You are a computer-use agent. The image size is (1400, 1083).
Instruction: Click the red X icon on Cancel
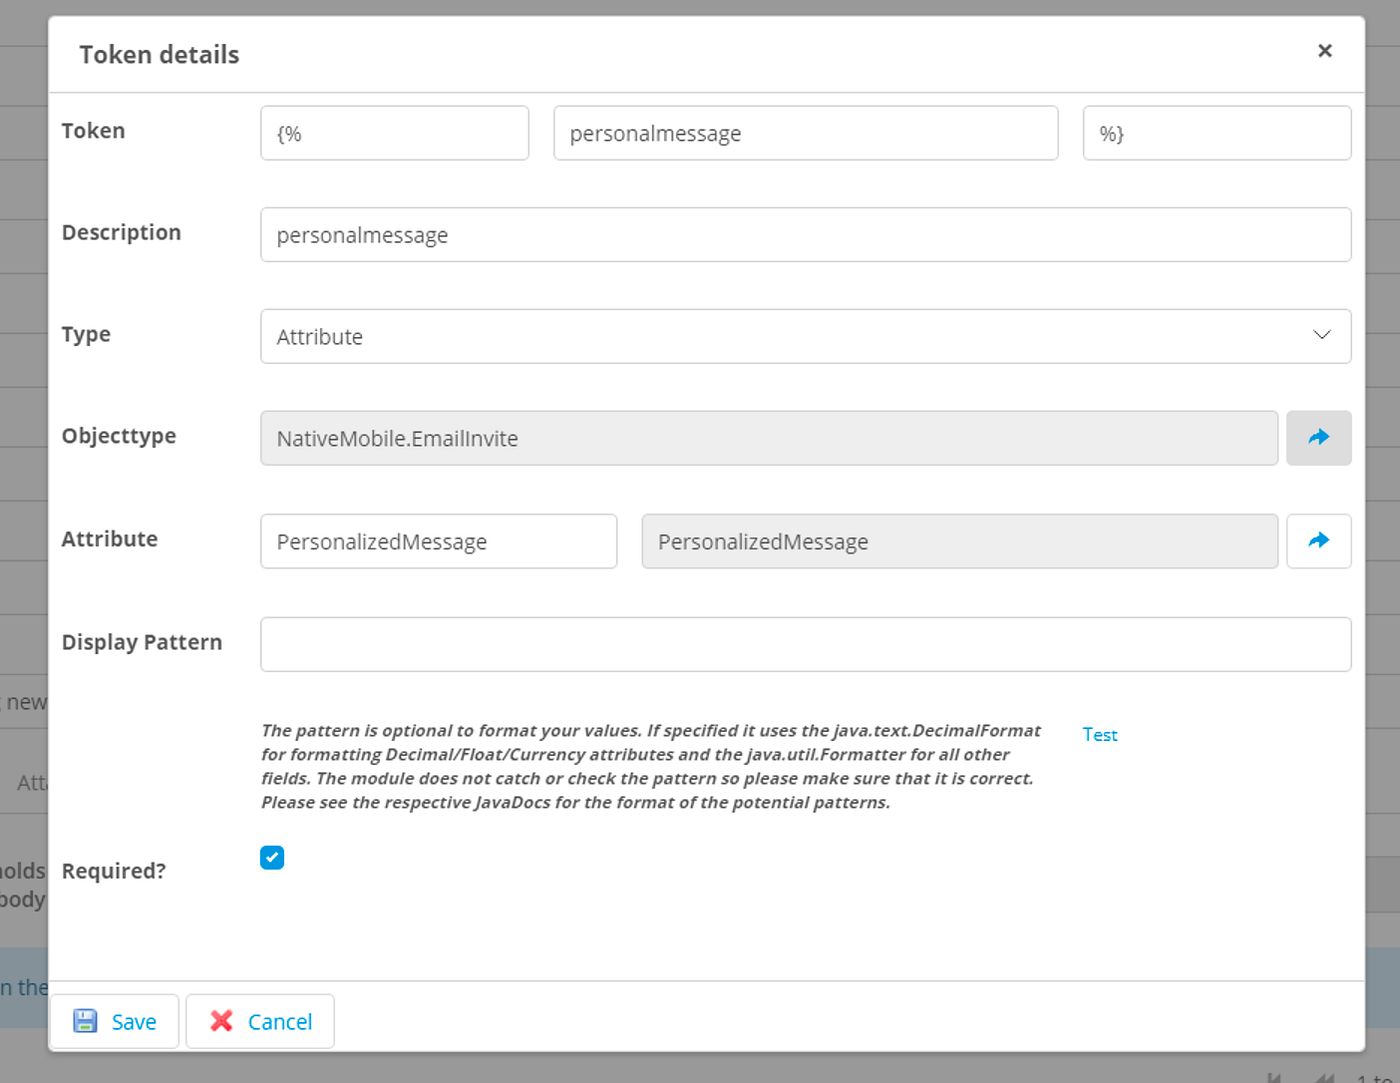pos(222,1021)
